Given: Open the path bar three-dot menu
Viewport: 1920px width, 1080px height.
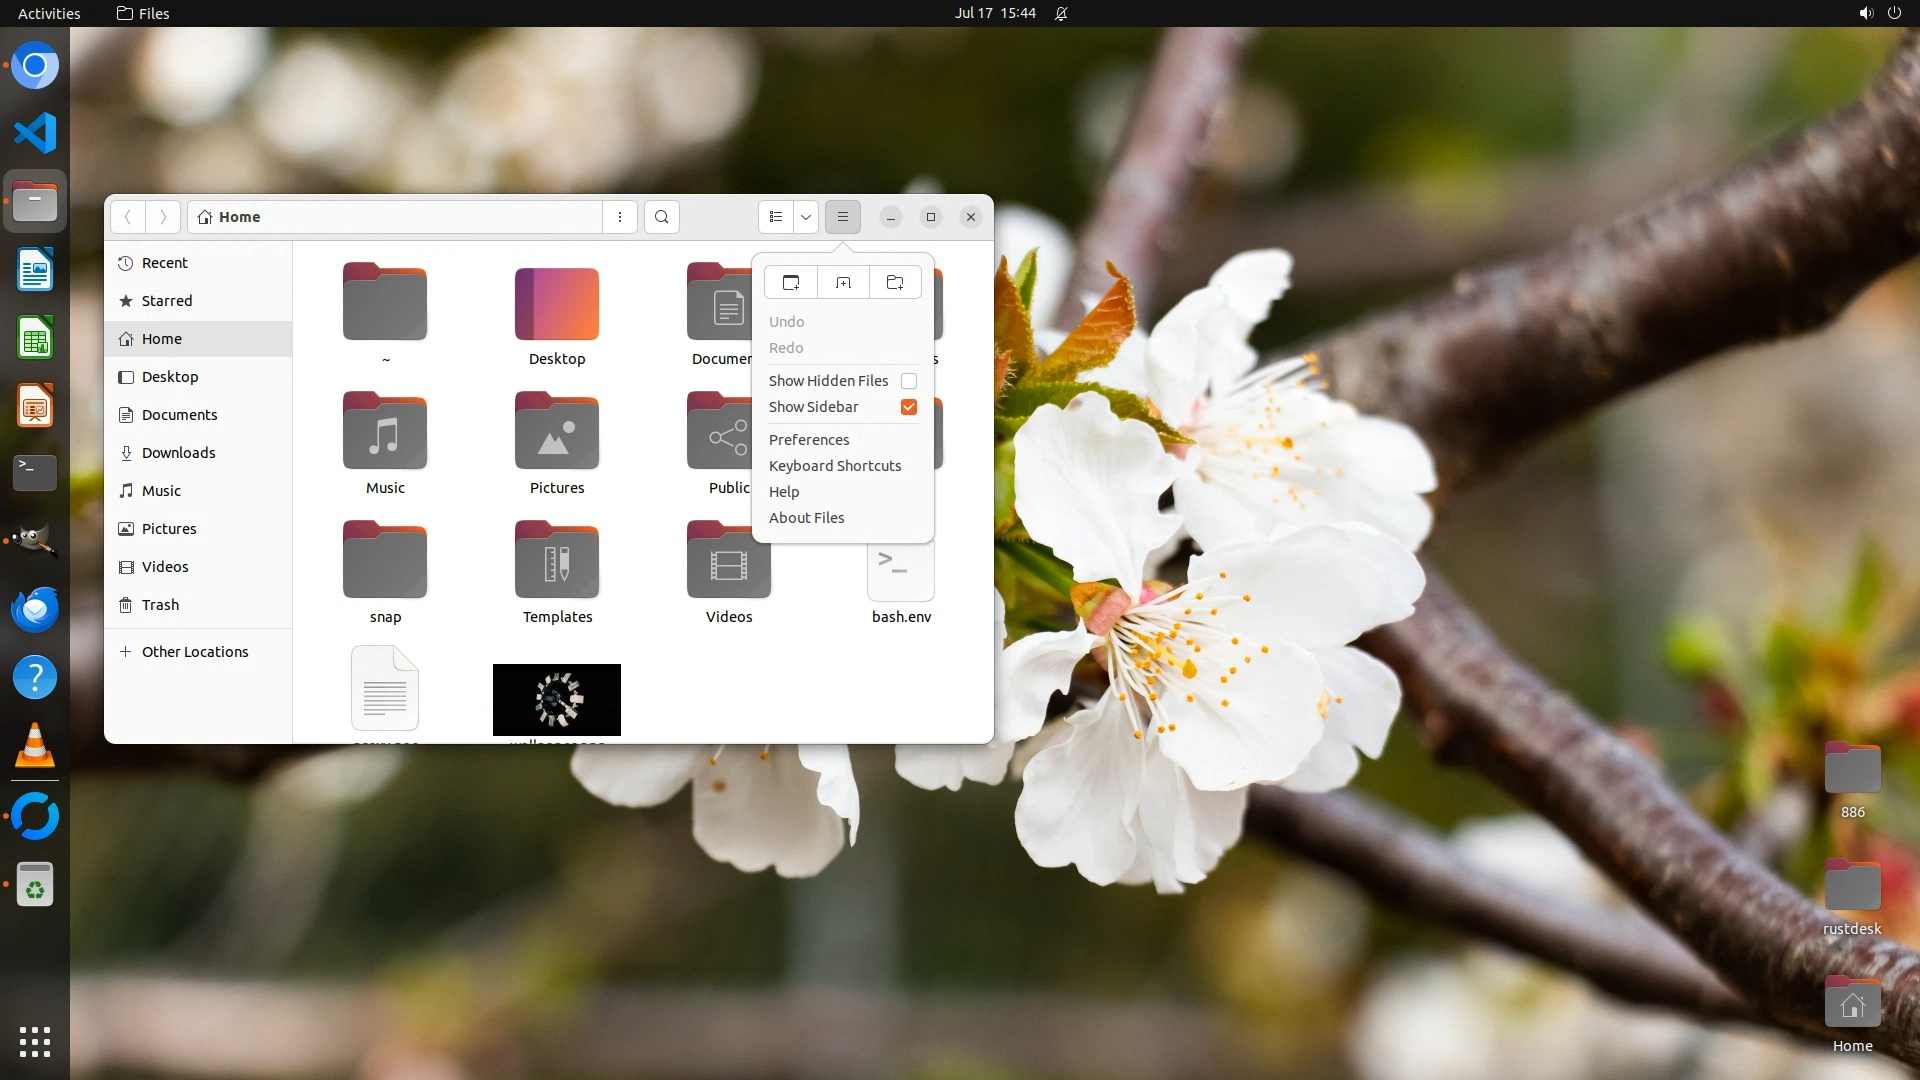Looking at the screenshot, I should coord(620,217).
